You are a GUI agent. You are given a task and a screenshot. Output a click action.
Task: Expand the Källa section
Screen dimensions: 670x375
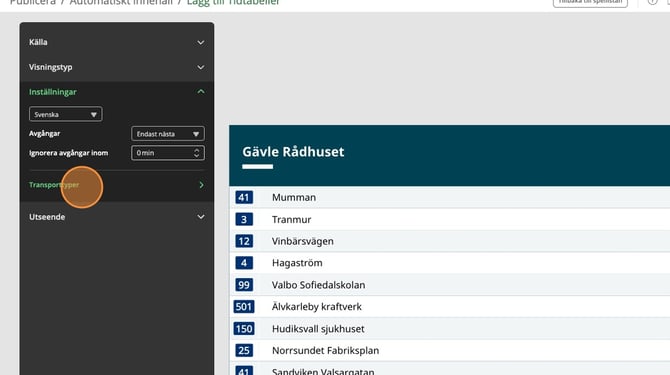[x=117, y=42]
